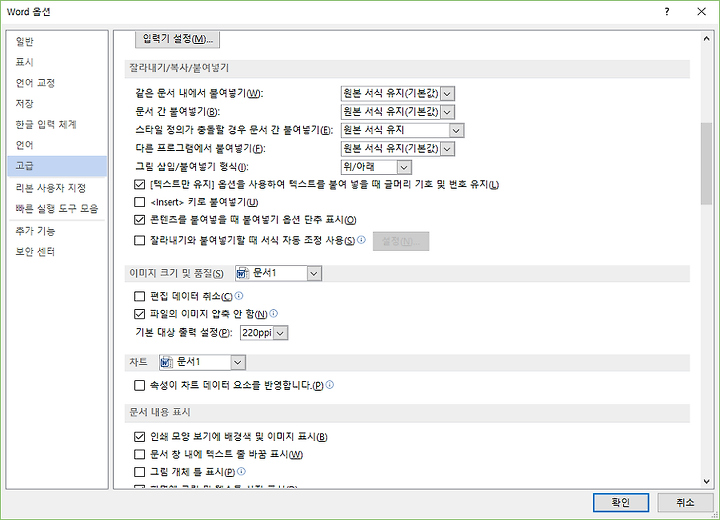720x520 pixels.
Task: Select 표시 category in sidebar
Action: click(x=57, y=62)
